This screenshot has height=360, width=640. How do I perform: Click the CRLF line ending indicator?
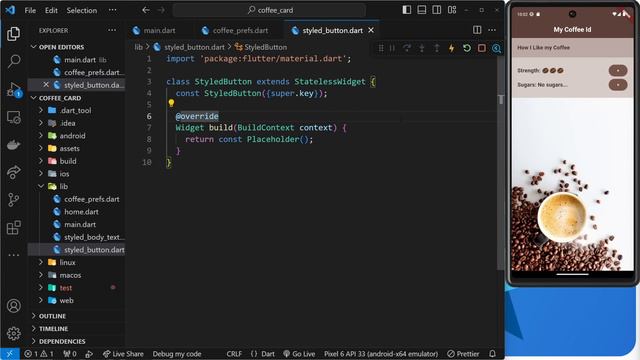(x=234, y=354)
